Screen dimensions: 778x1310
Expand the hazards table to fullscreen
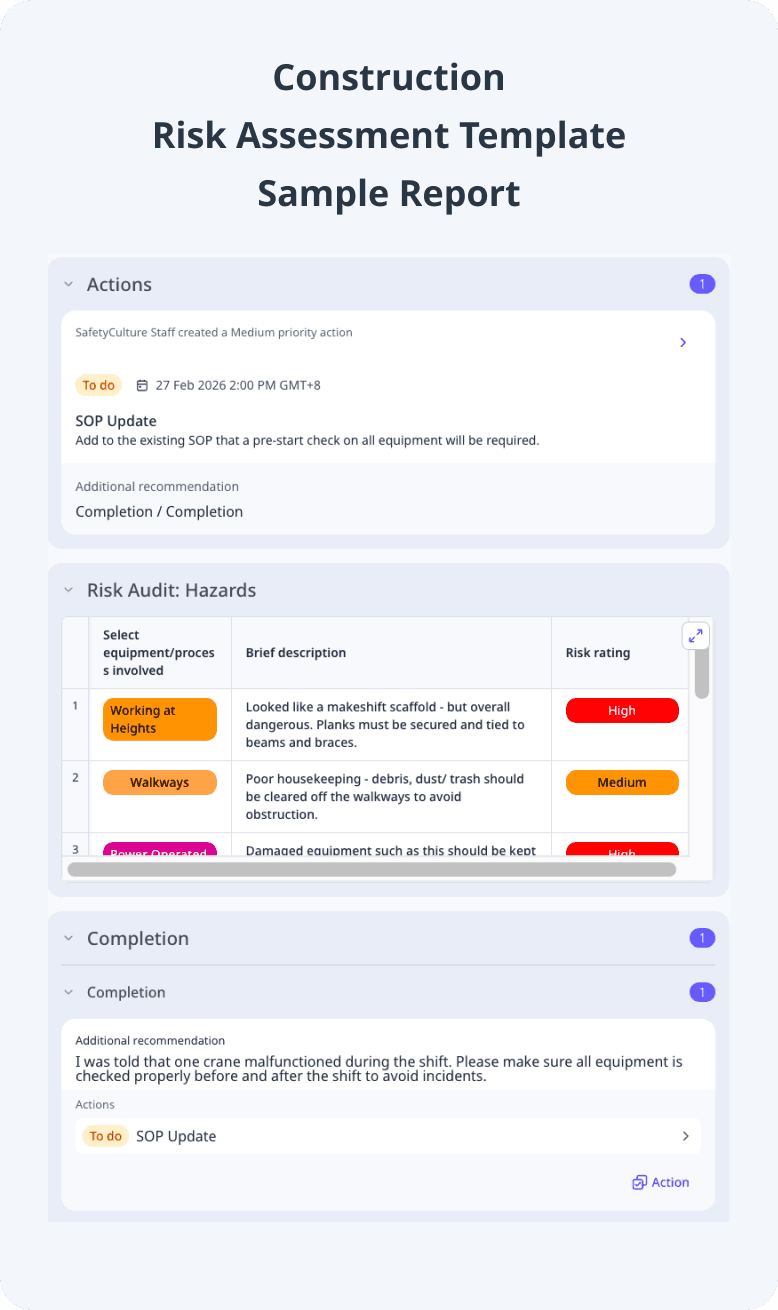696,635
